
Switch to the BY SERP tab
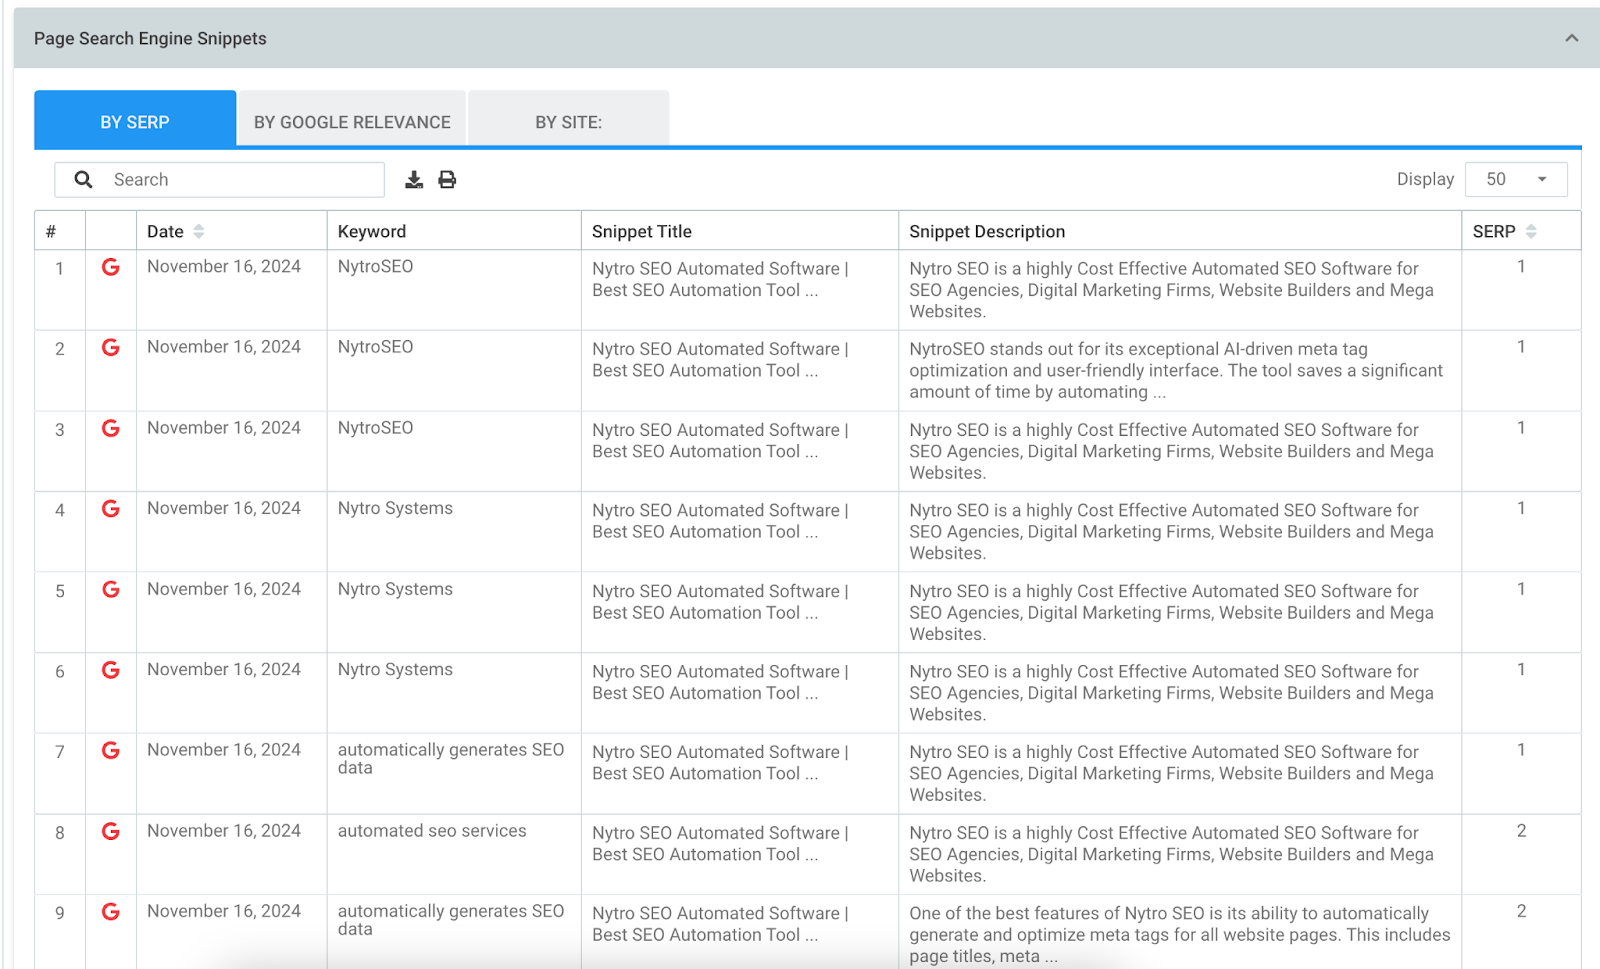click(135, 119)
